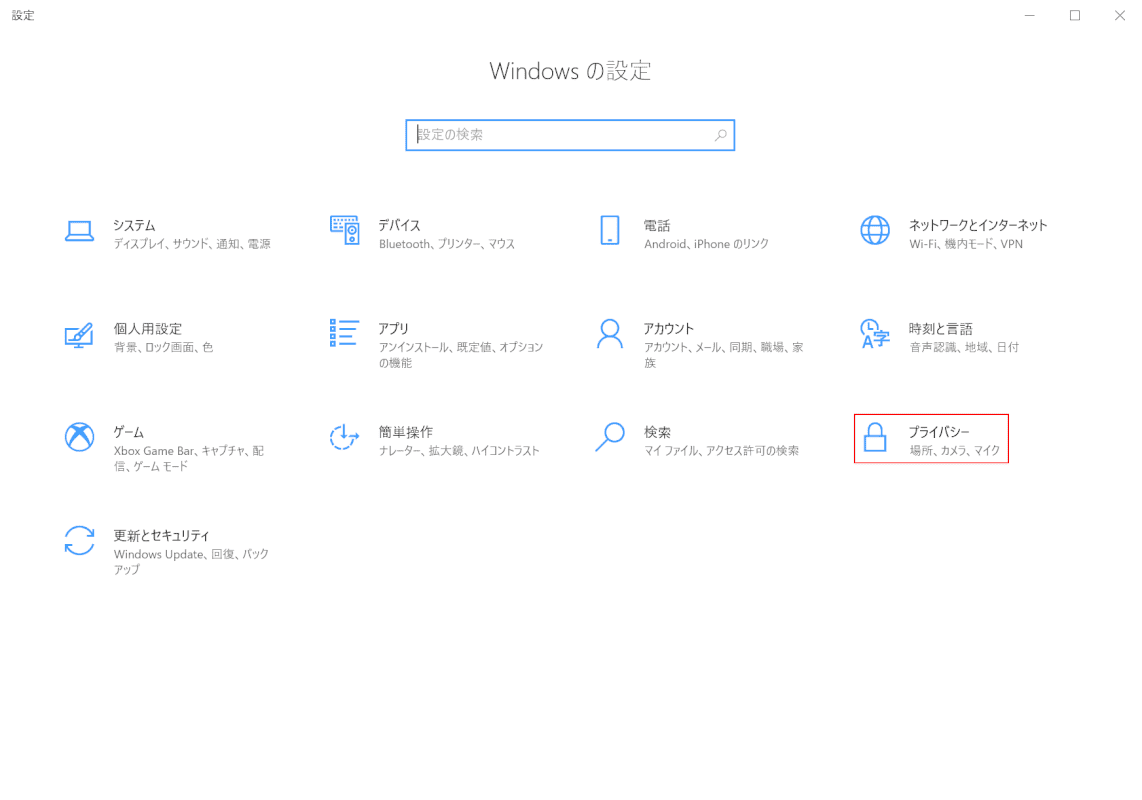Click the デバイス keyboard and speaker icon
1142x800 pixels.
pos(344,230)
